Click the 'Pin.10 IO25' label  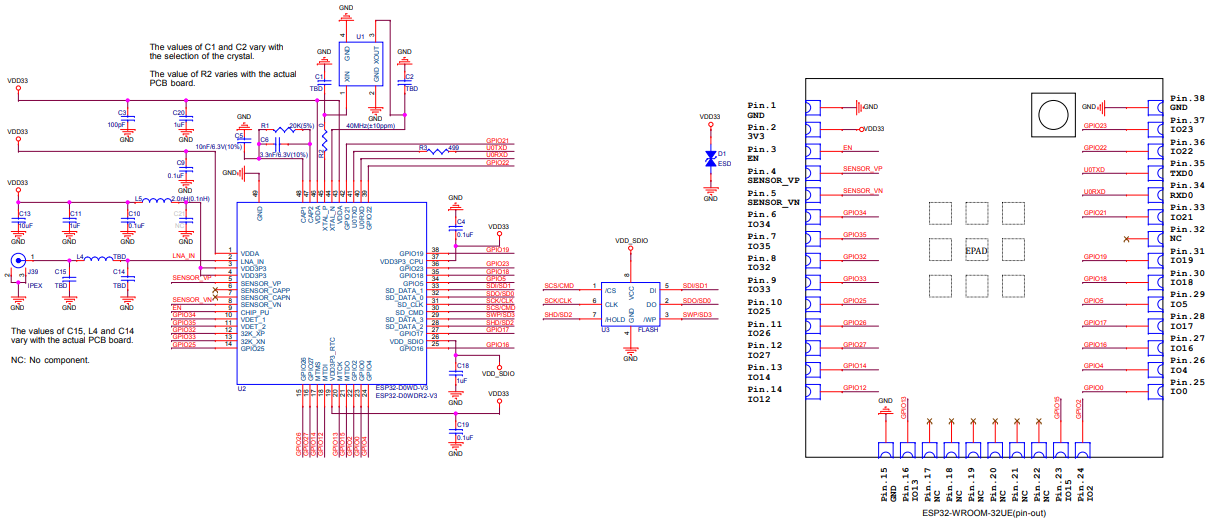(764, 307)
